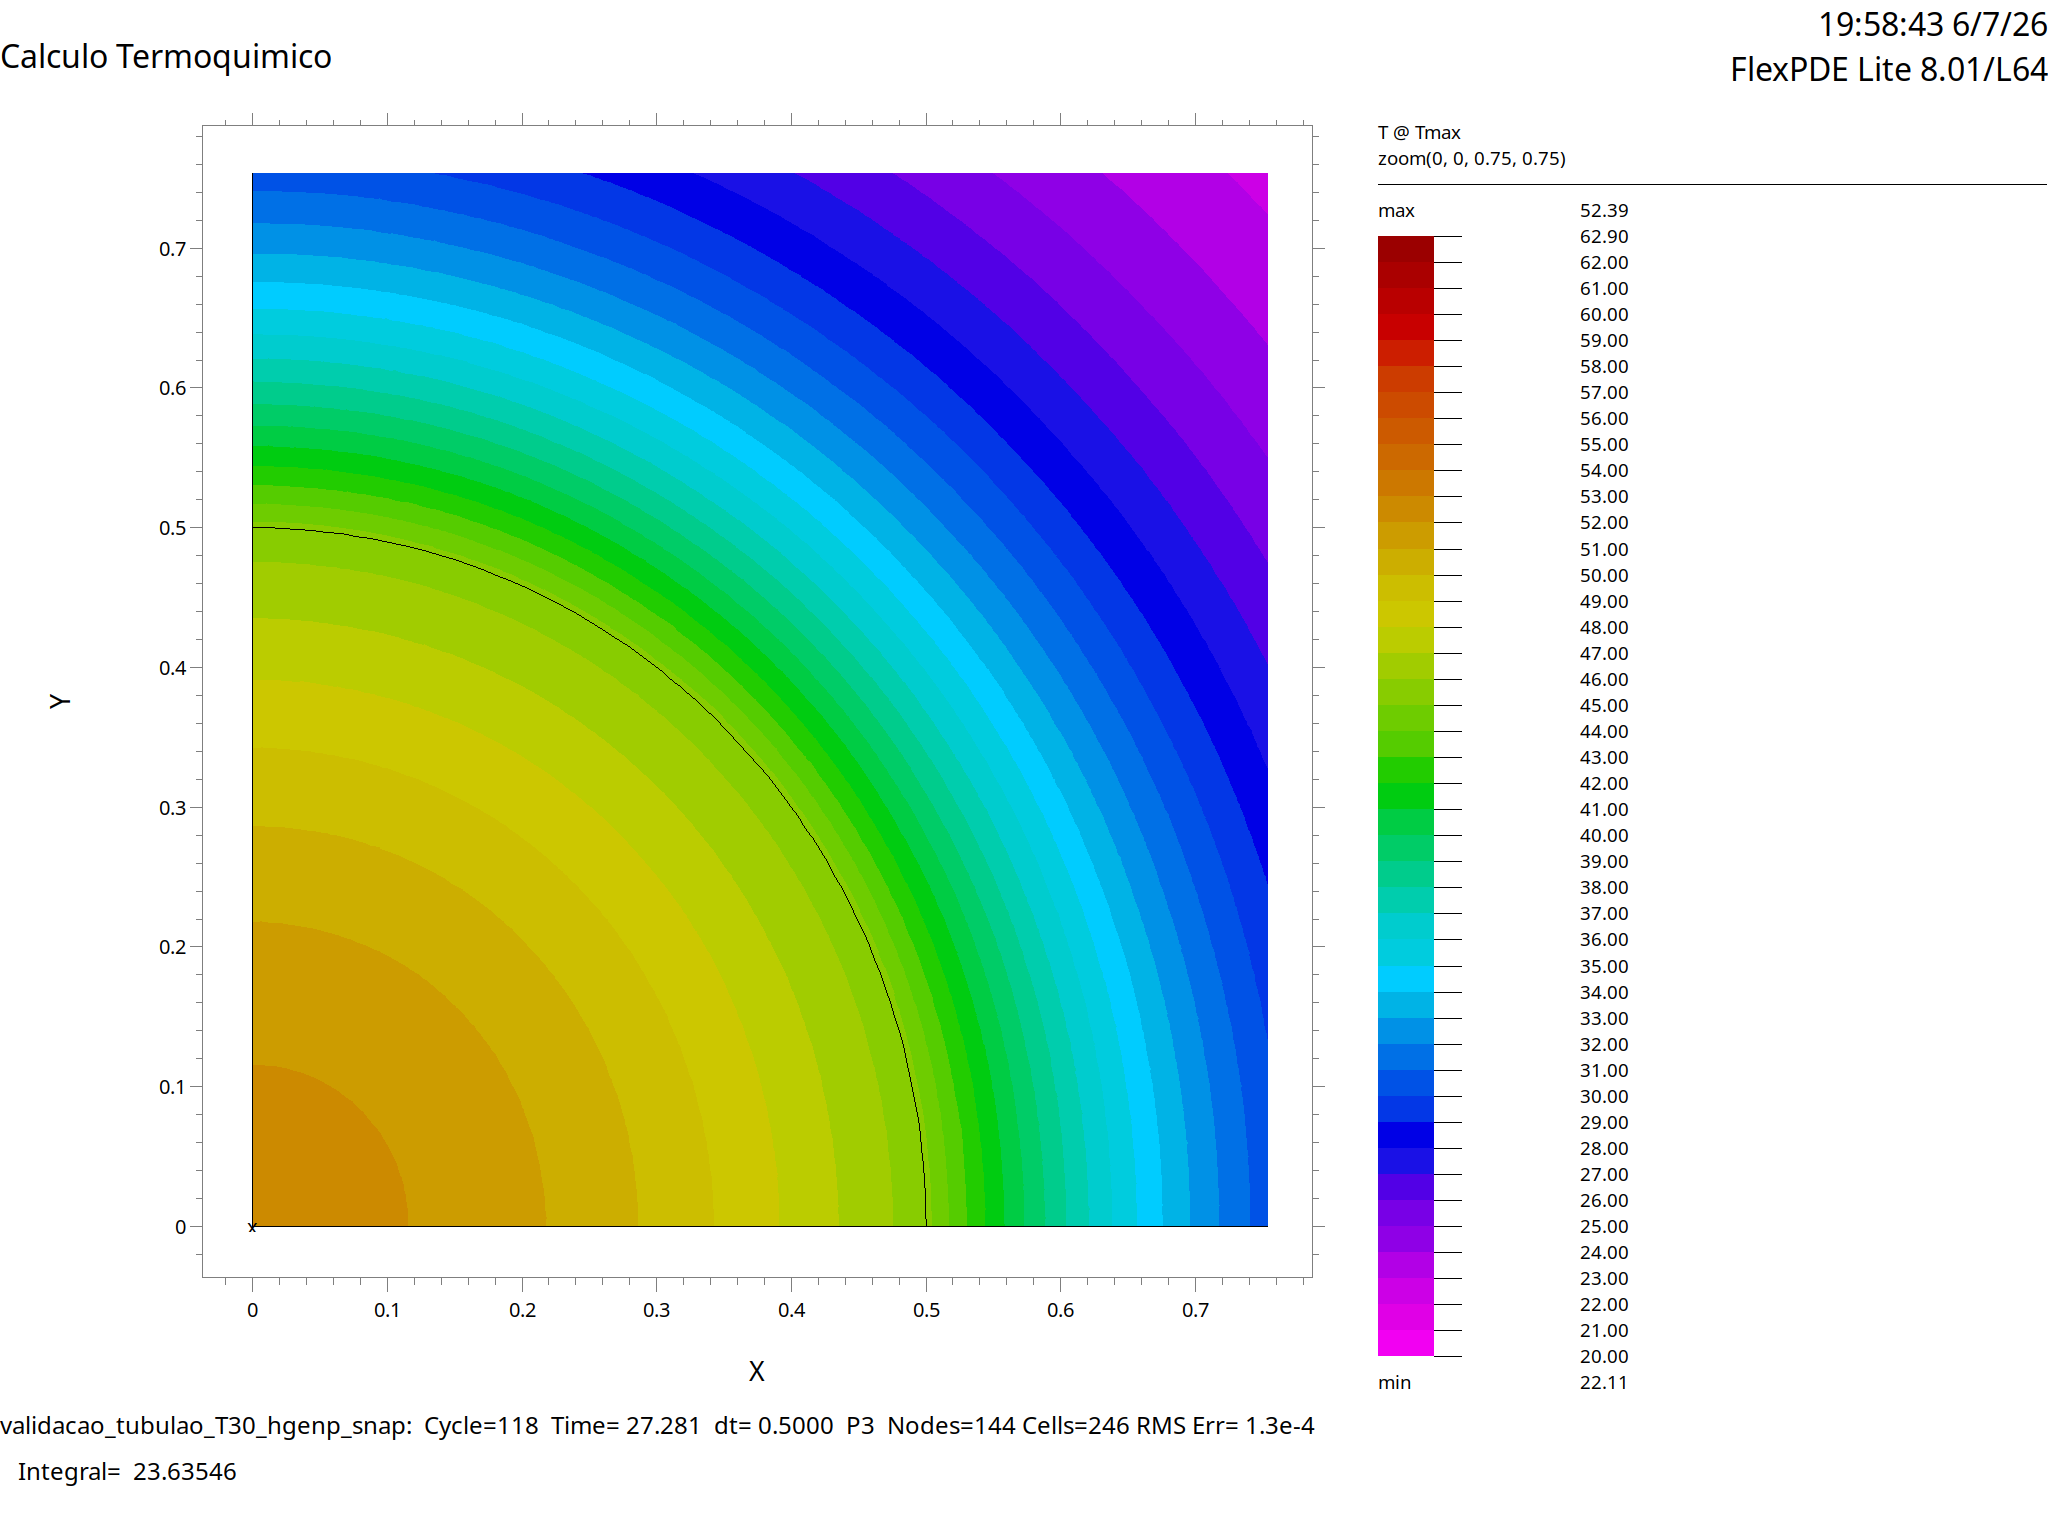Screen dimensions: 2048x1533
Task: Click the 'Y' axis title
Action: (x=60, y=701)
